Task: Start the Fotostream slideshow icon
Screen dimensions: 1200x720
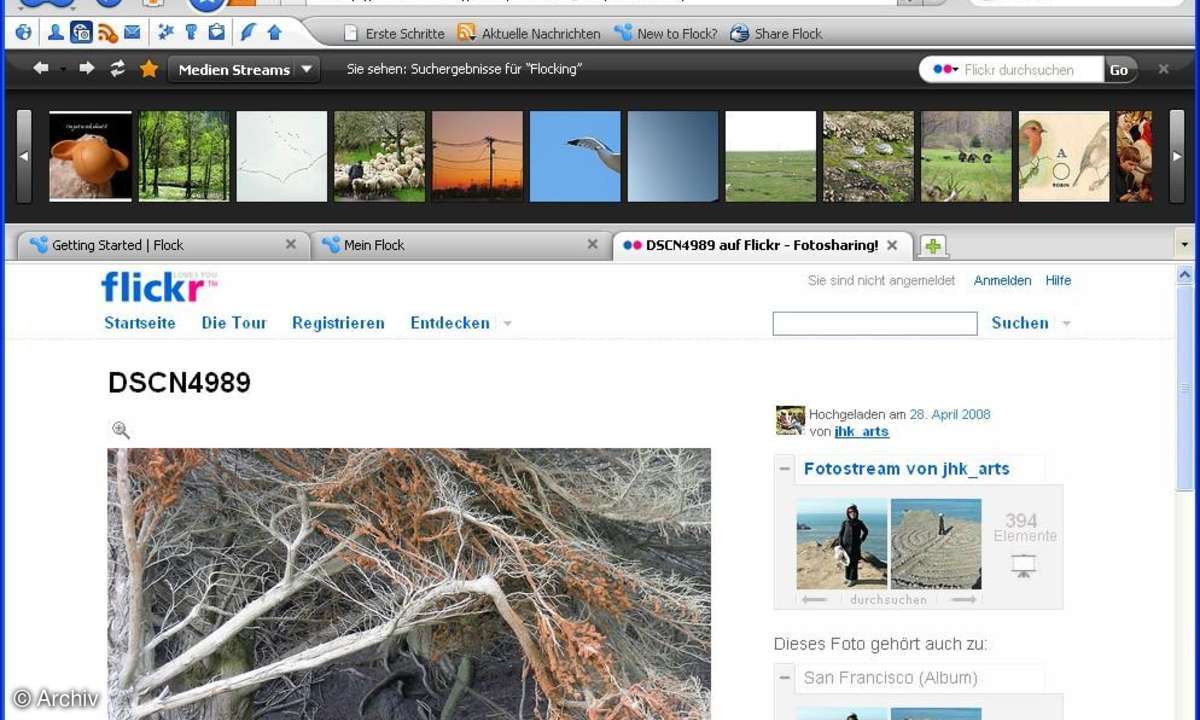Action: (x=1023, y=566)
